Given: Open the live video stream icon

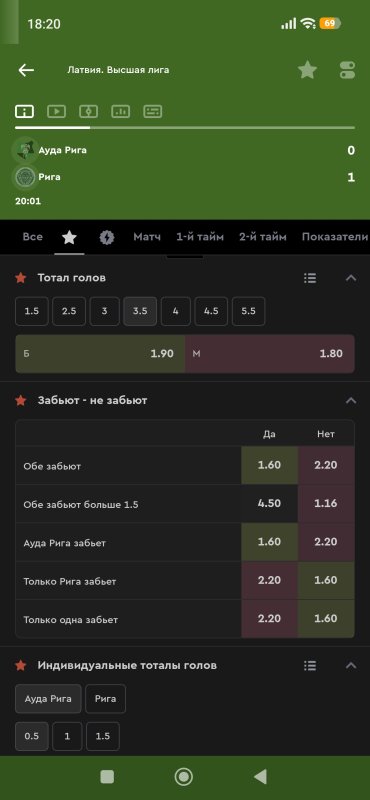Looking at the screenshot, I should click(57, 111).
